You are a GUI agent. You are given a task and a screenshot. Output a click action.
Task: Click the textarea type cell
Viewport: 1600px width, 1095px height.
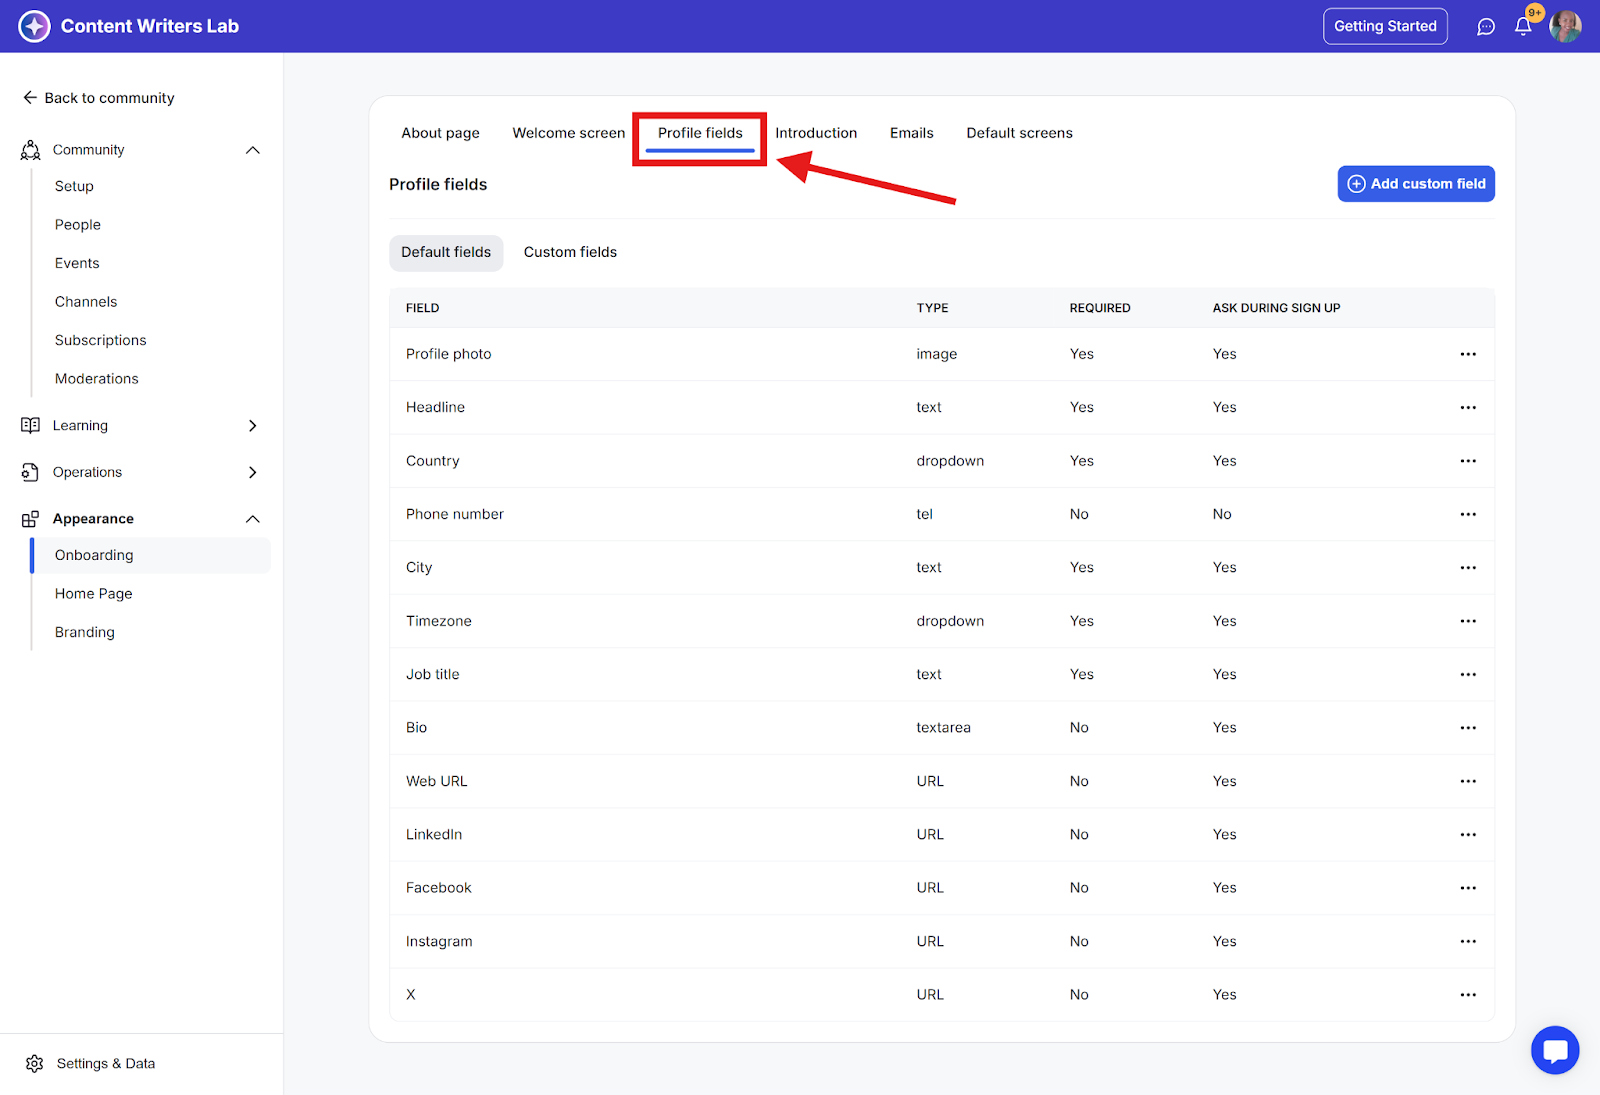tap(944, 728)
